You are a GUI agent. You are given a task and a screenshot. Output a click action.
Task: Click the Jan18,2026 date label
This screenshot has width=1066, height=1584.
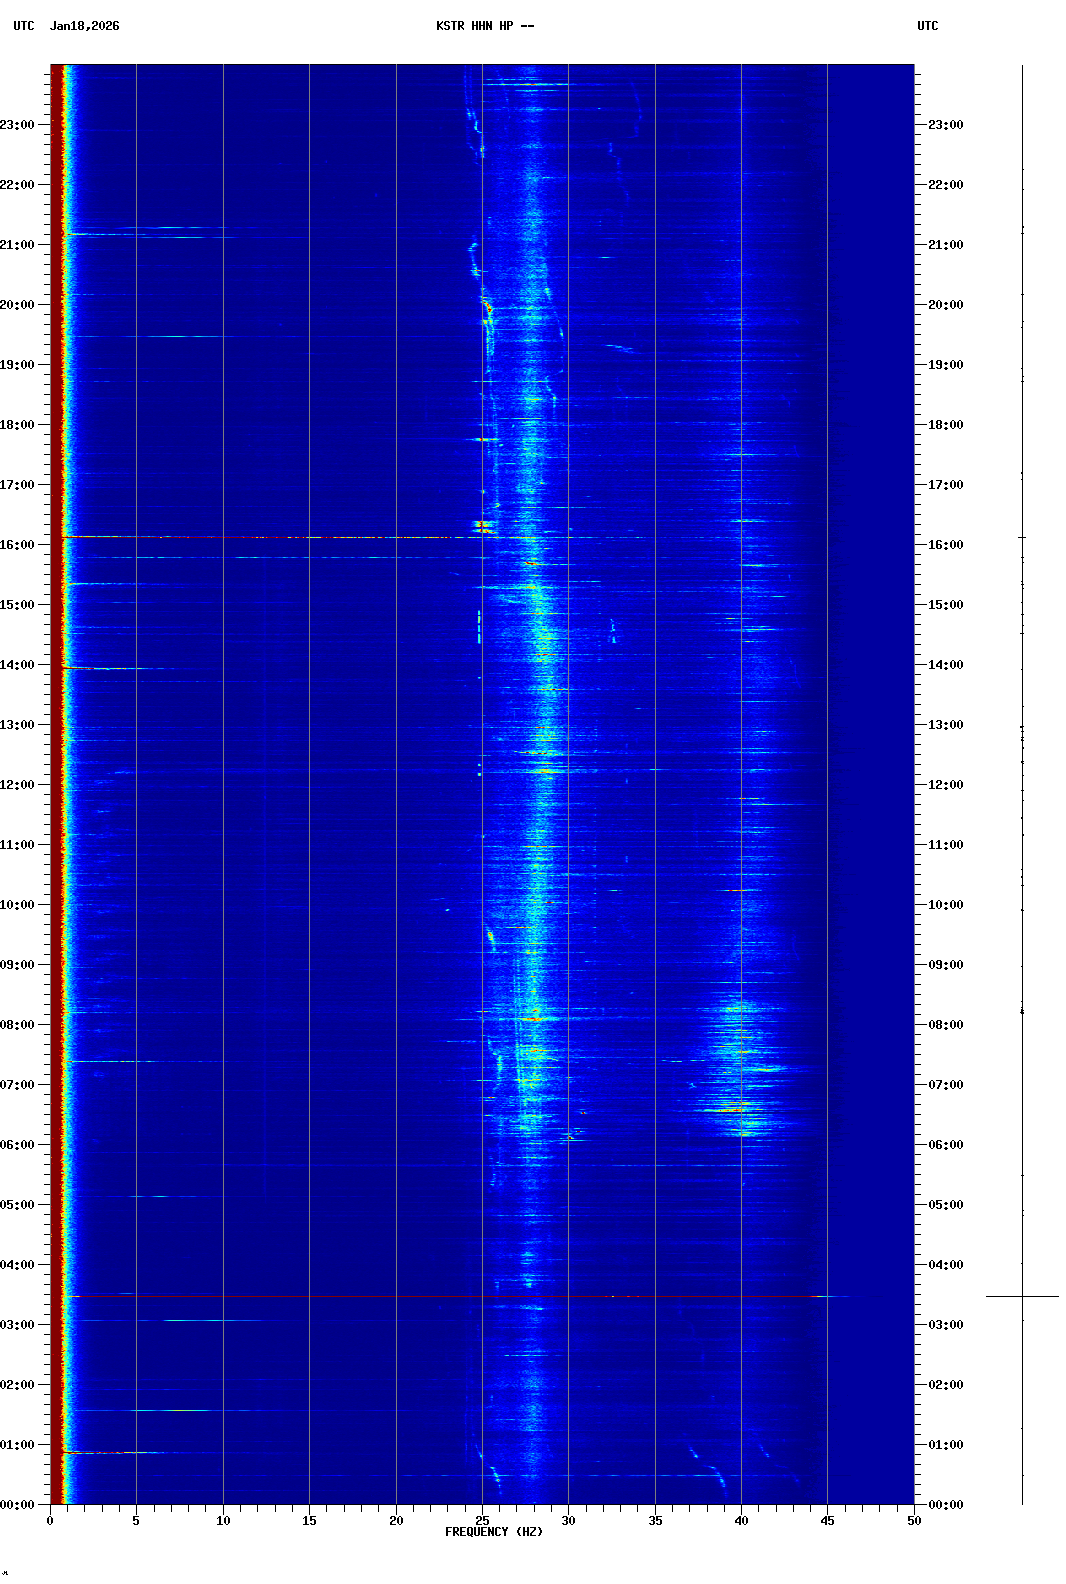point(84,26)
